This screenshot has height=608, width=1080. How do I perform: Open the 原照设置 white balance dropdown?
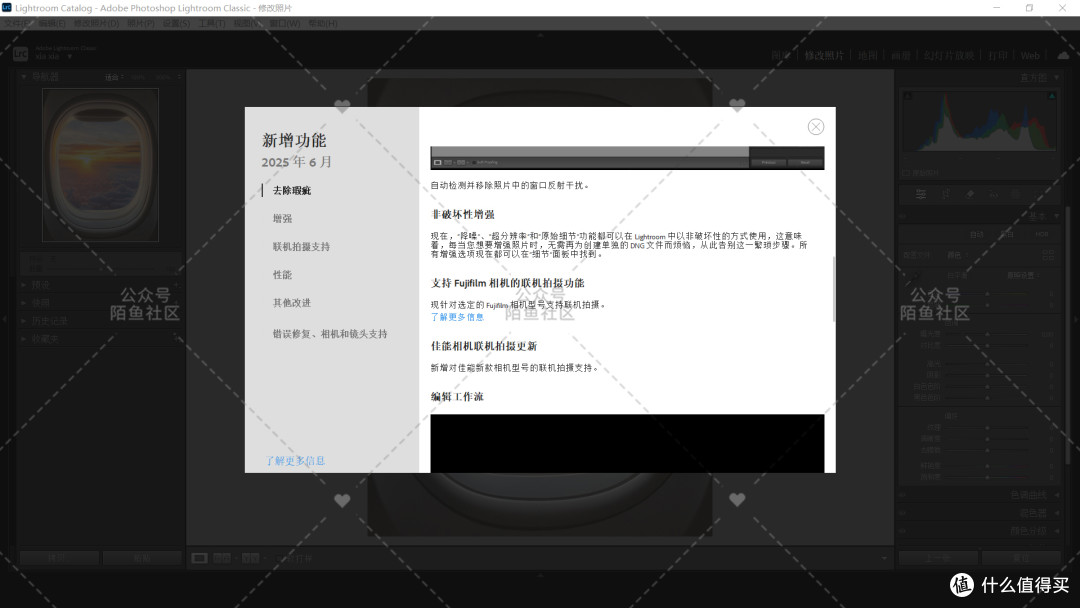tap(1023, 275)
